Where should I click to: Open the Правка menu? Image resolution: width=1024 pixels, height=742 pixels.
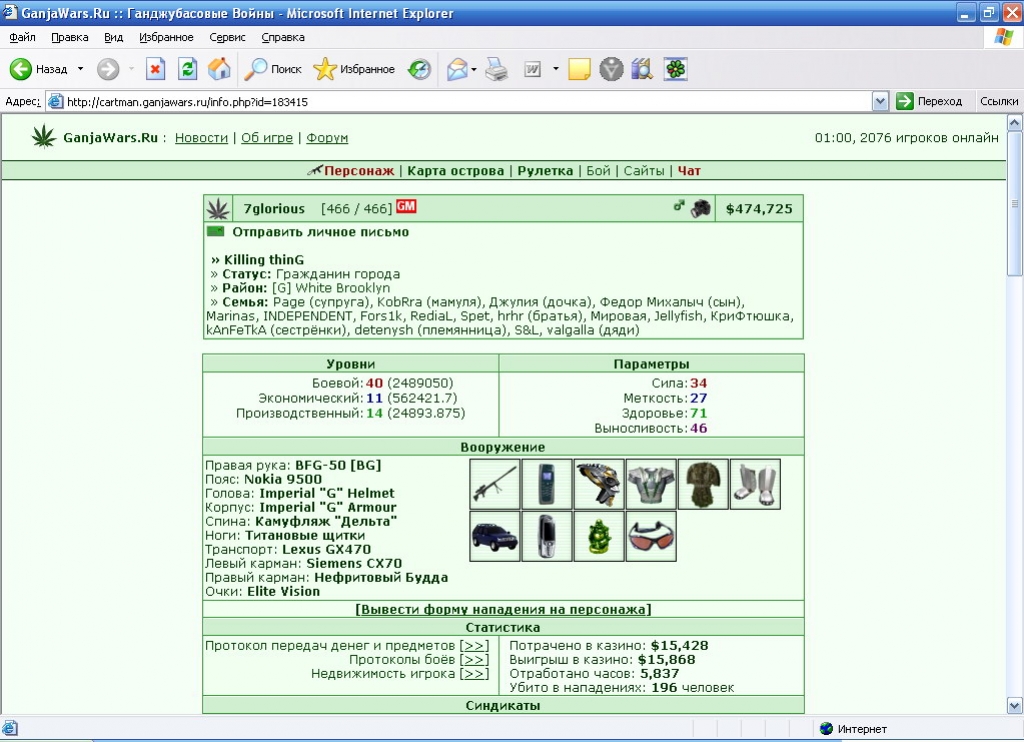coord(70,37)
